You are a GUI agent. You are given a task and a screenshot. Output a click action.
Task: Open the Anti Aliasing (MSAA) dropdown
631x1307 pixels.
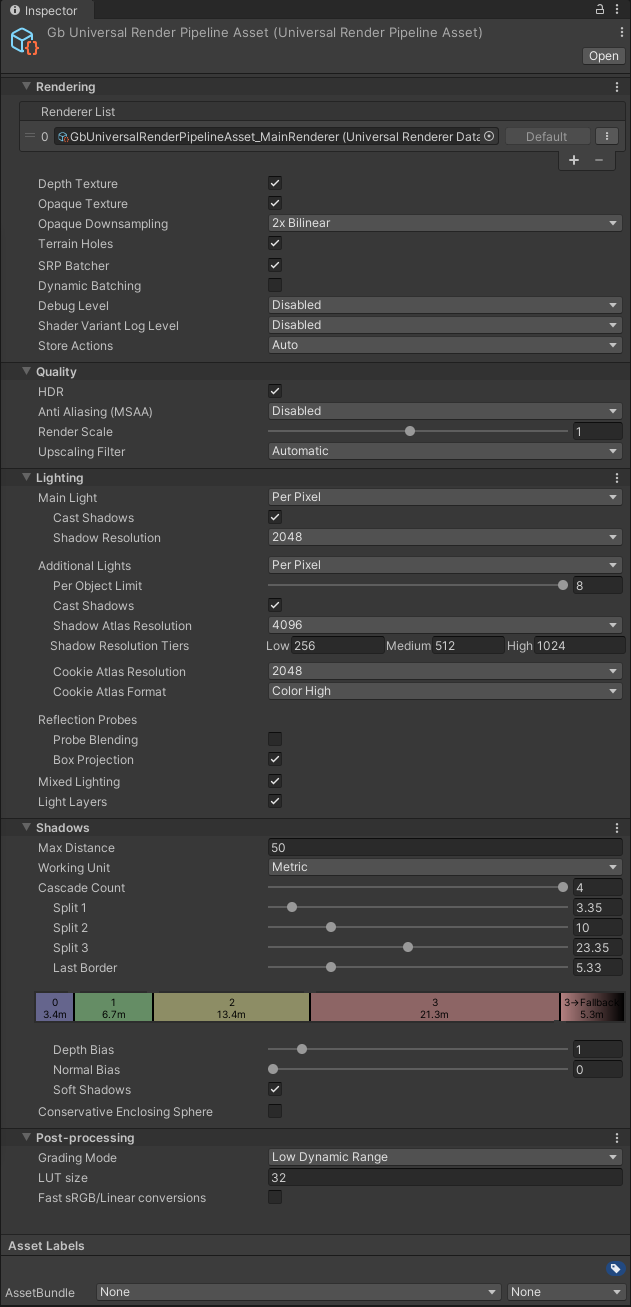click(445, 411)
